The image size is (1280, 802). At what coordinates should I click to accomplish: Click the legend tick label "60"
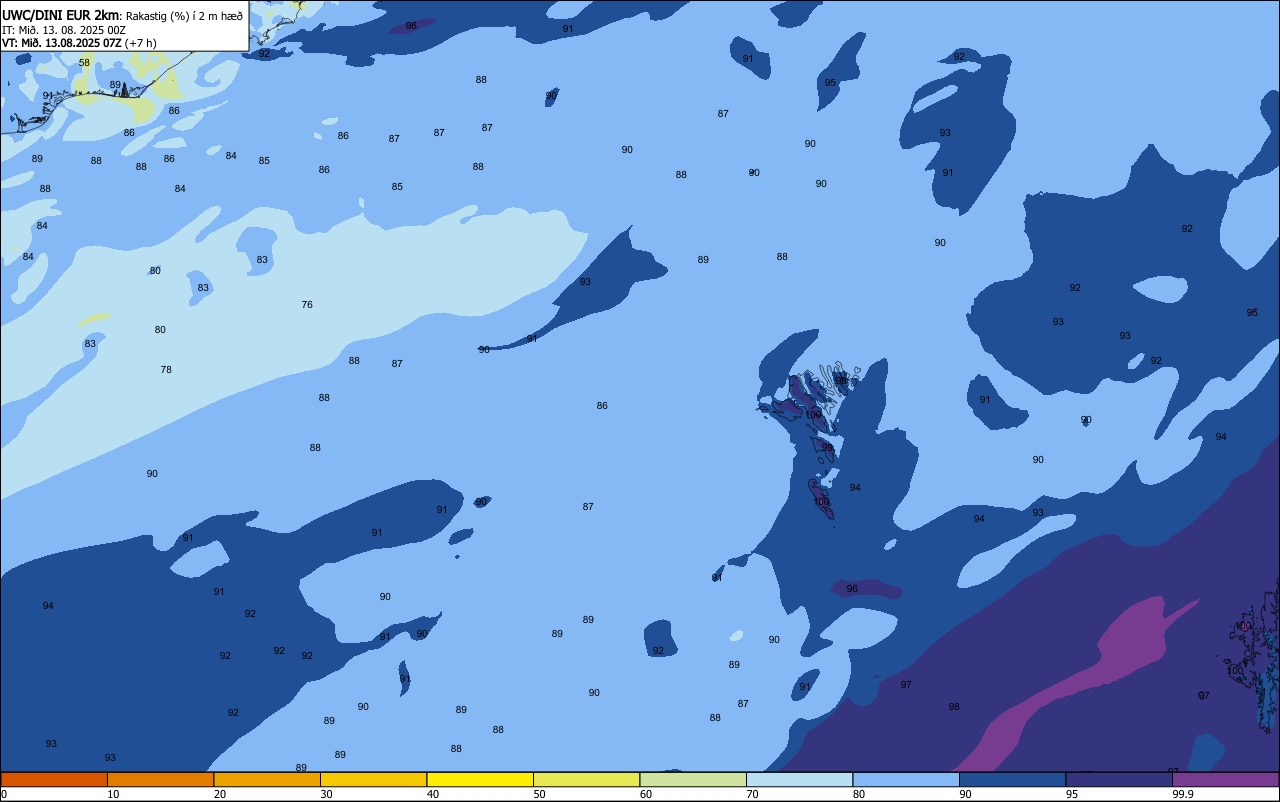point(646,794)
